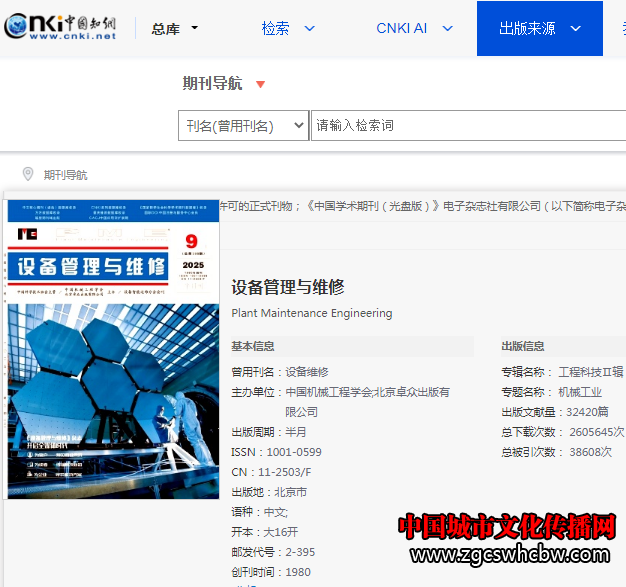Expand the 总库 dropdown arrow

(x=195, y=29)
